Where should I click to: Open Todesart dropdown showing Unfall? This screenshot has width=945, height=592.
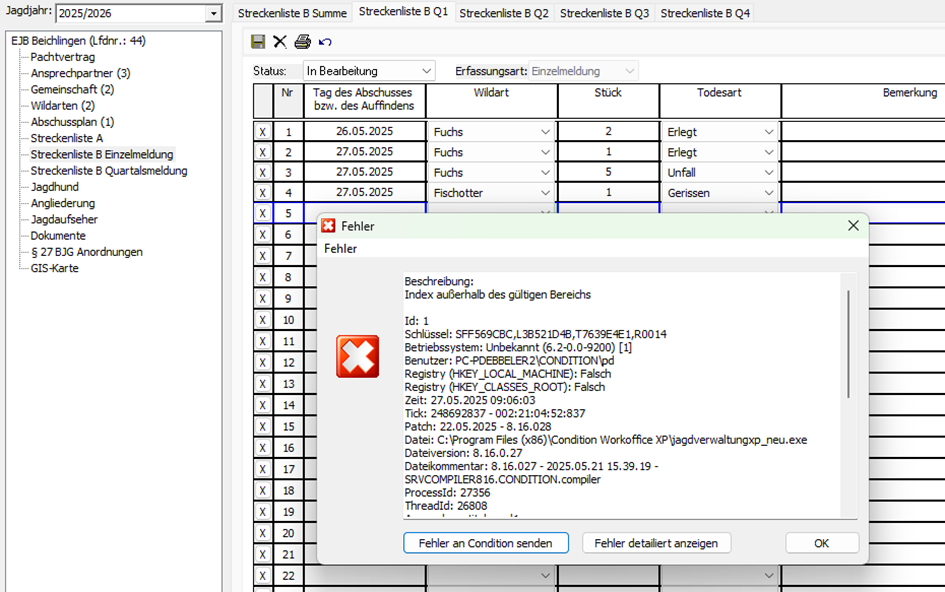coord(769,172)
